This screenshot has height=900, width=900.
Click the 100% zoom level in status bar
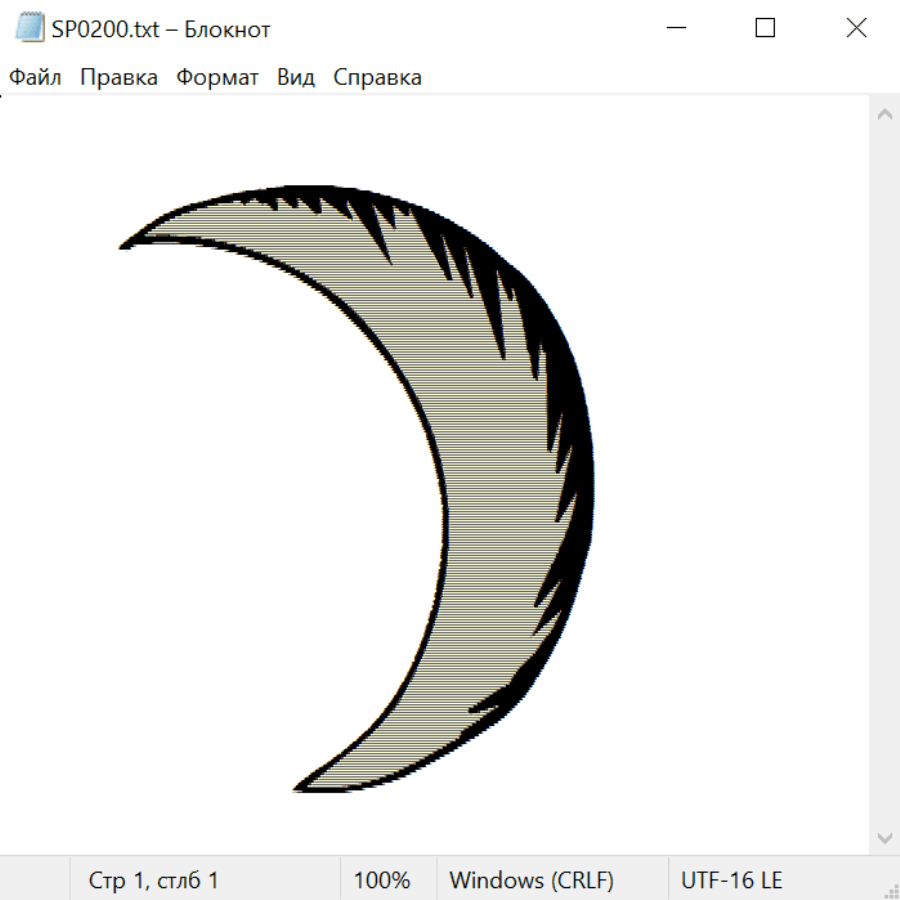point(382,880)
